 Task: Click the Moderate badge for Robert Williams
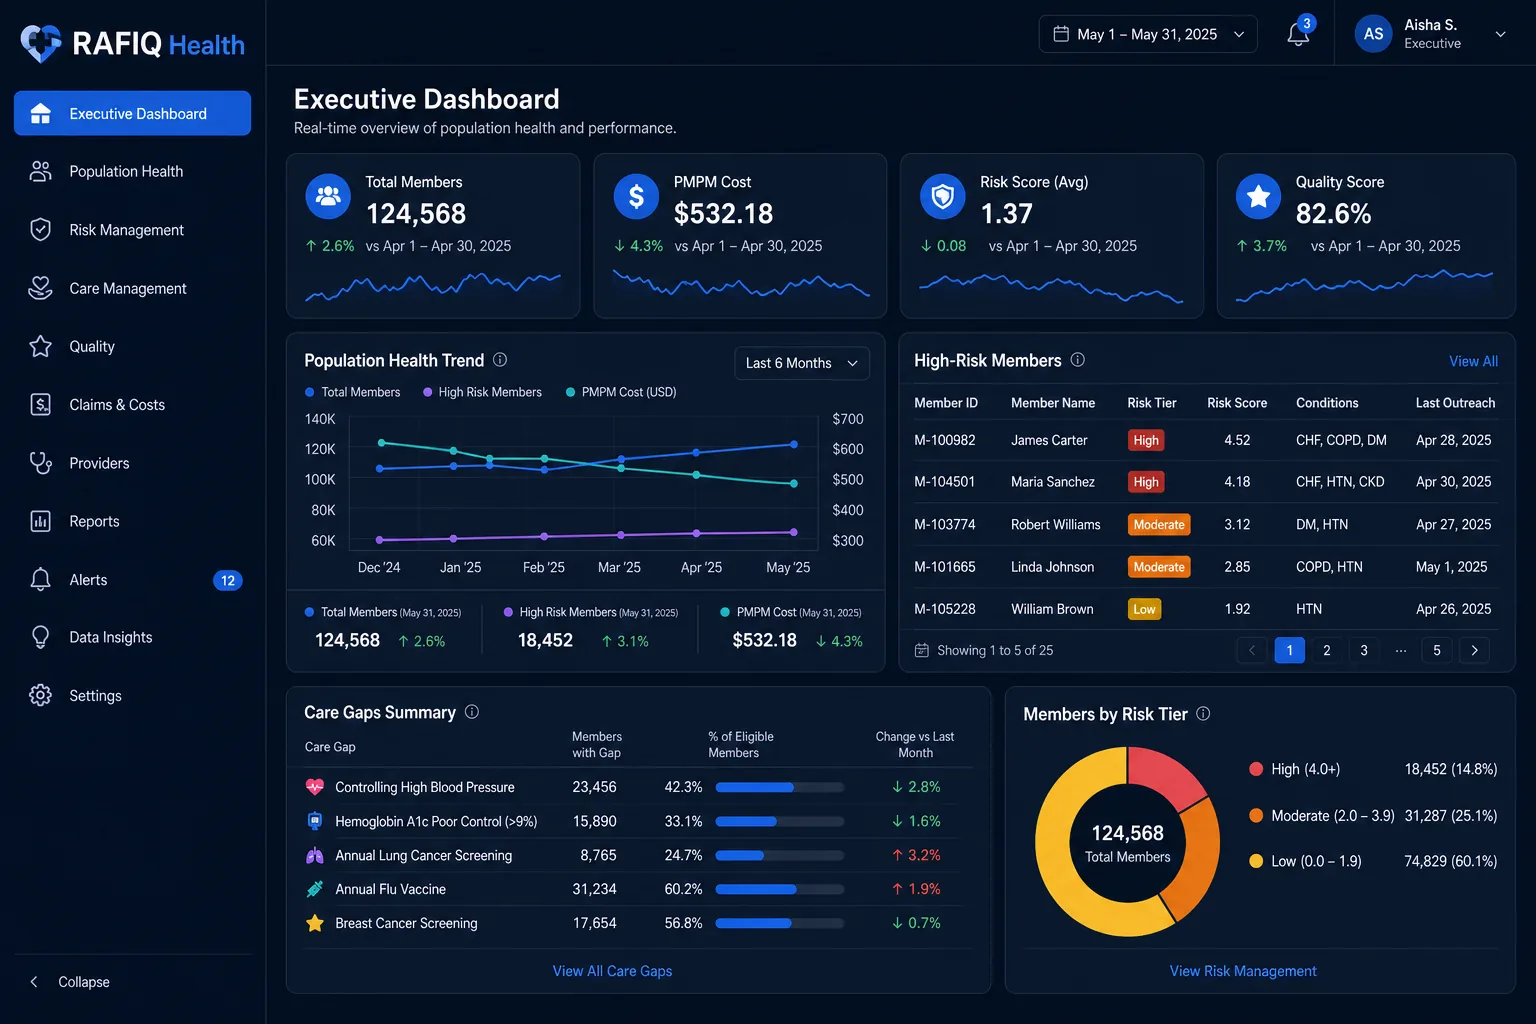[1159, 524]
